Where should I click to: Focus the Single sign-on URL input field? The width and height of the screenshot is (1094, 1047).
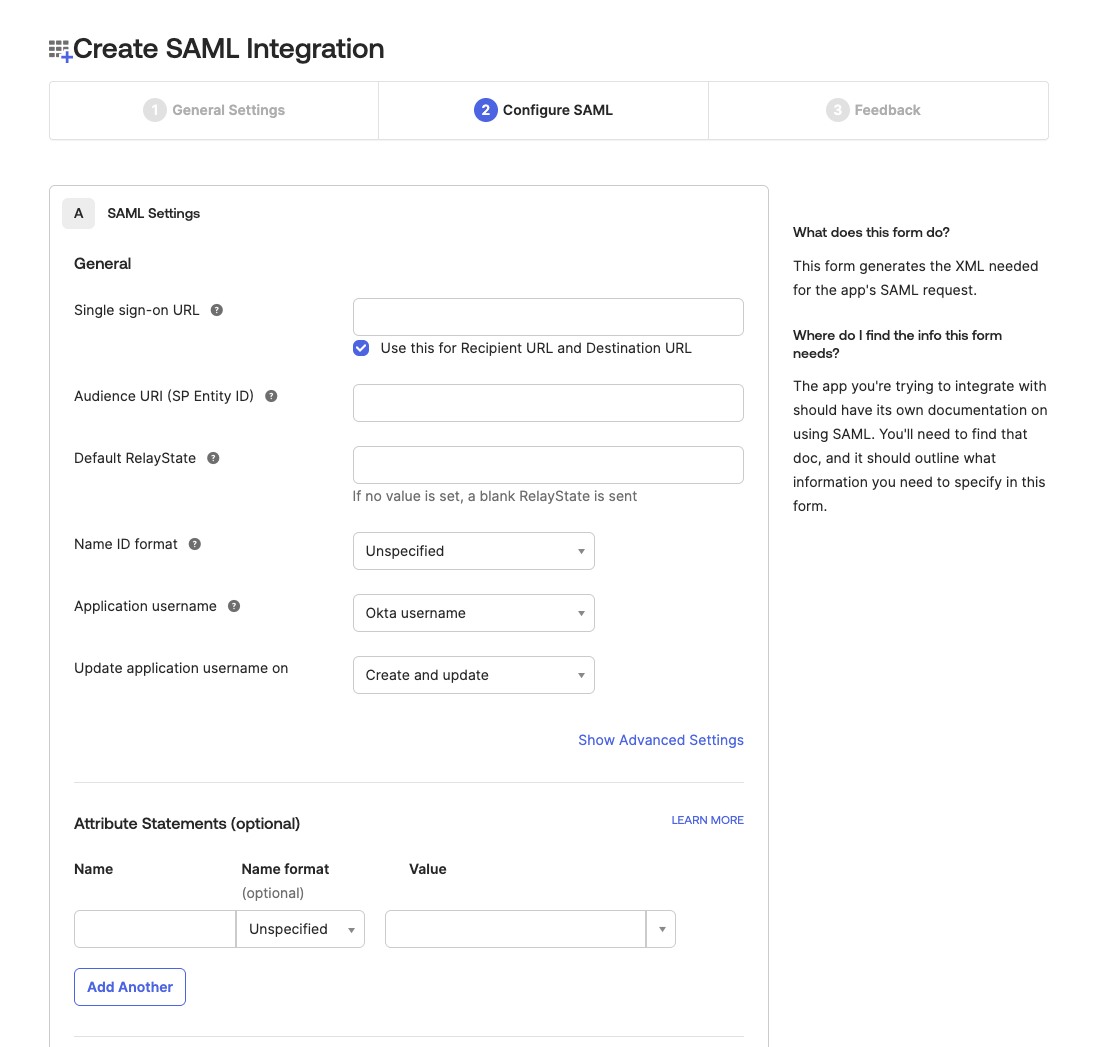pos(548,317)
